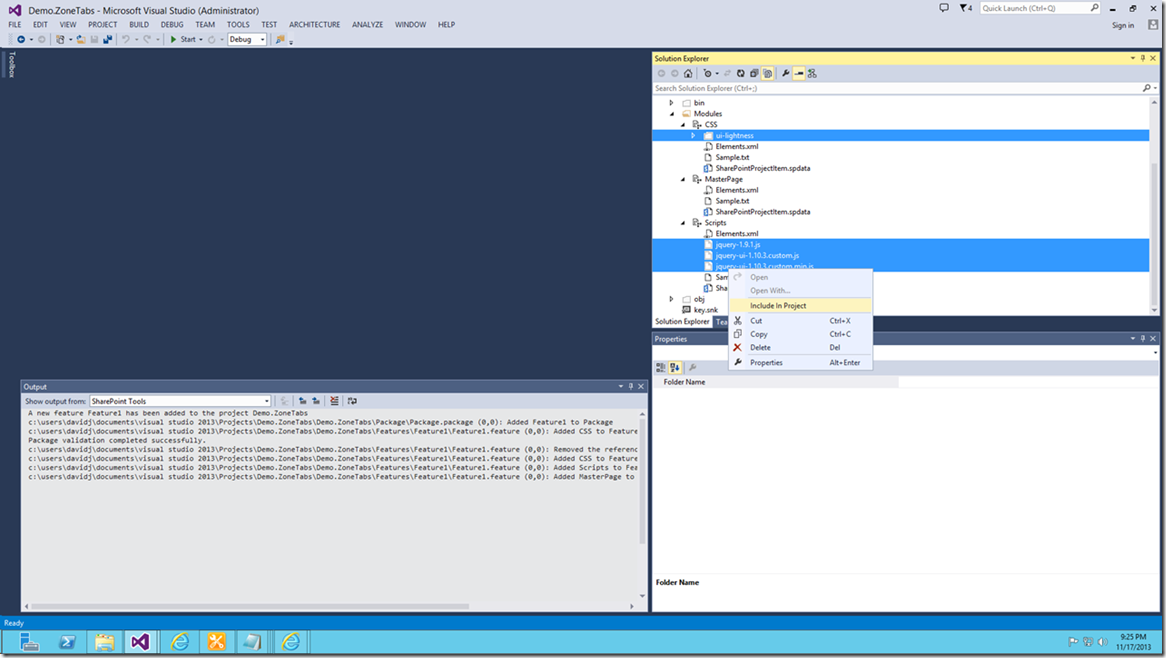Choose Cut from the context menu

[800, 320]
